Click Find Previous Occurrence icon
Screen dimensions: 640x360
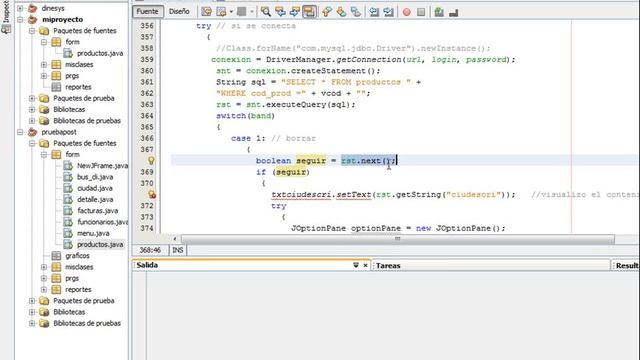(x=280, y=12)
